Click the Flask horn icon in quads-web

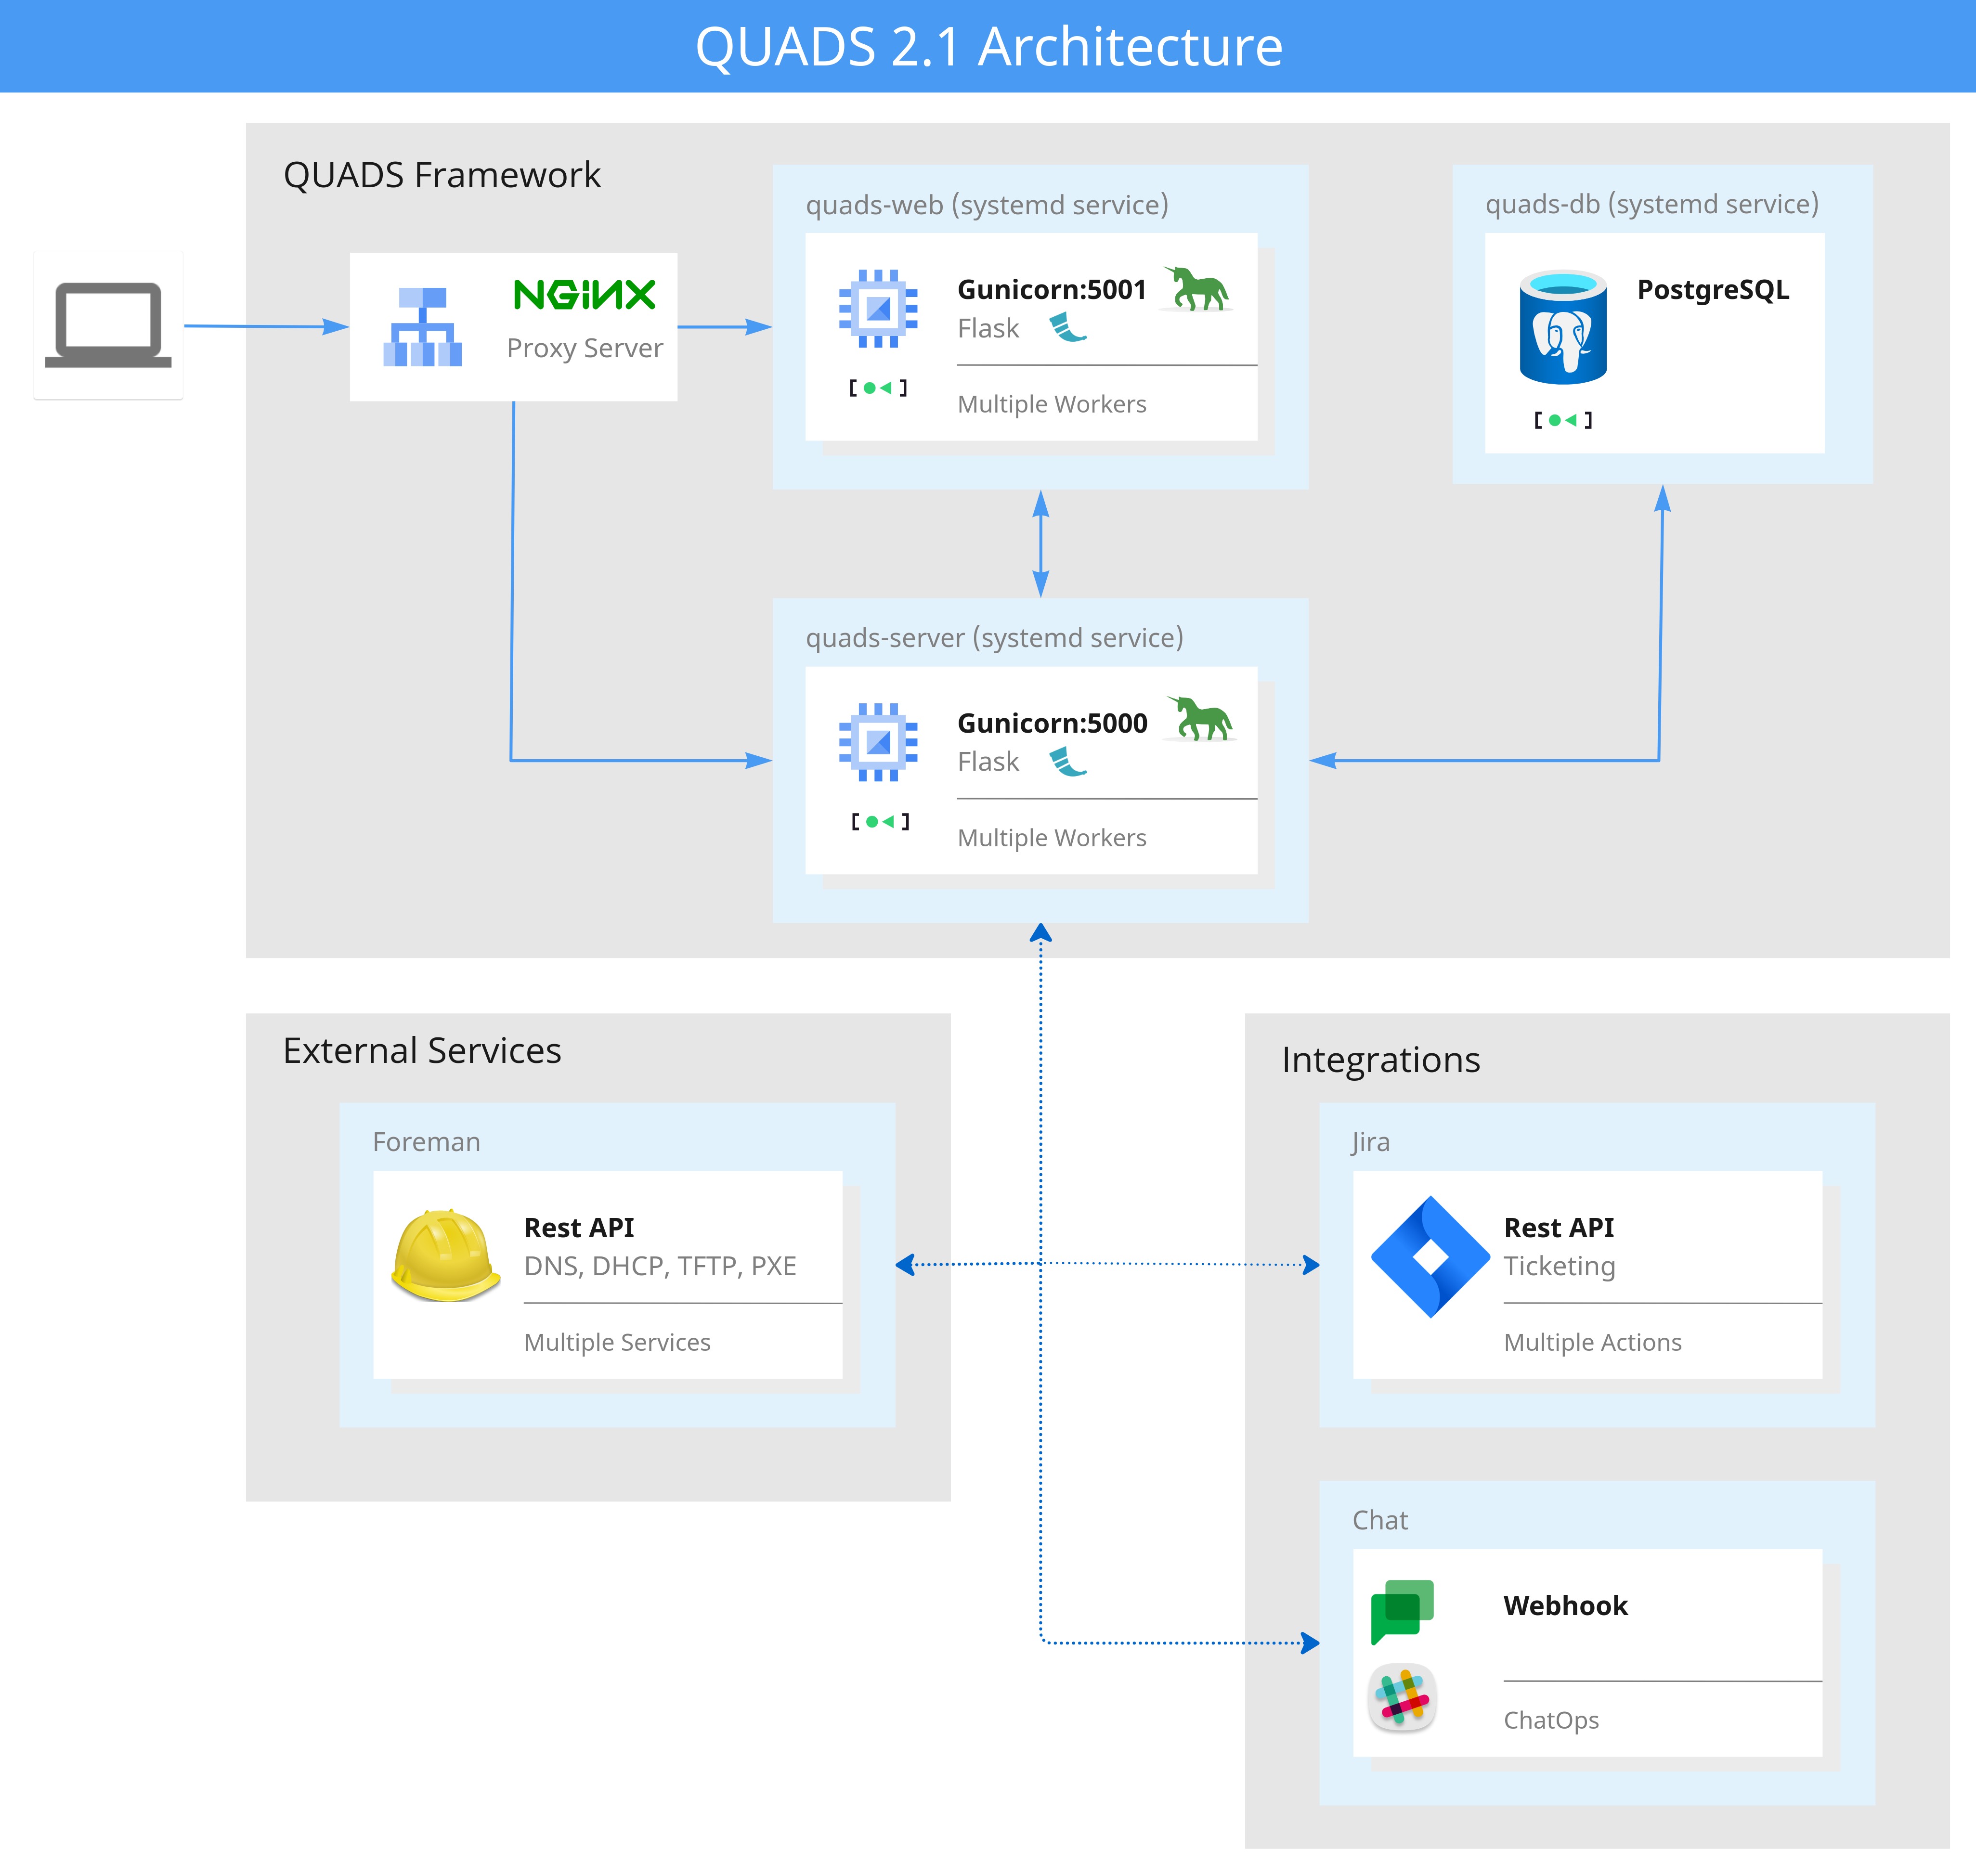coord(1068,327)
